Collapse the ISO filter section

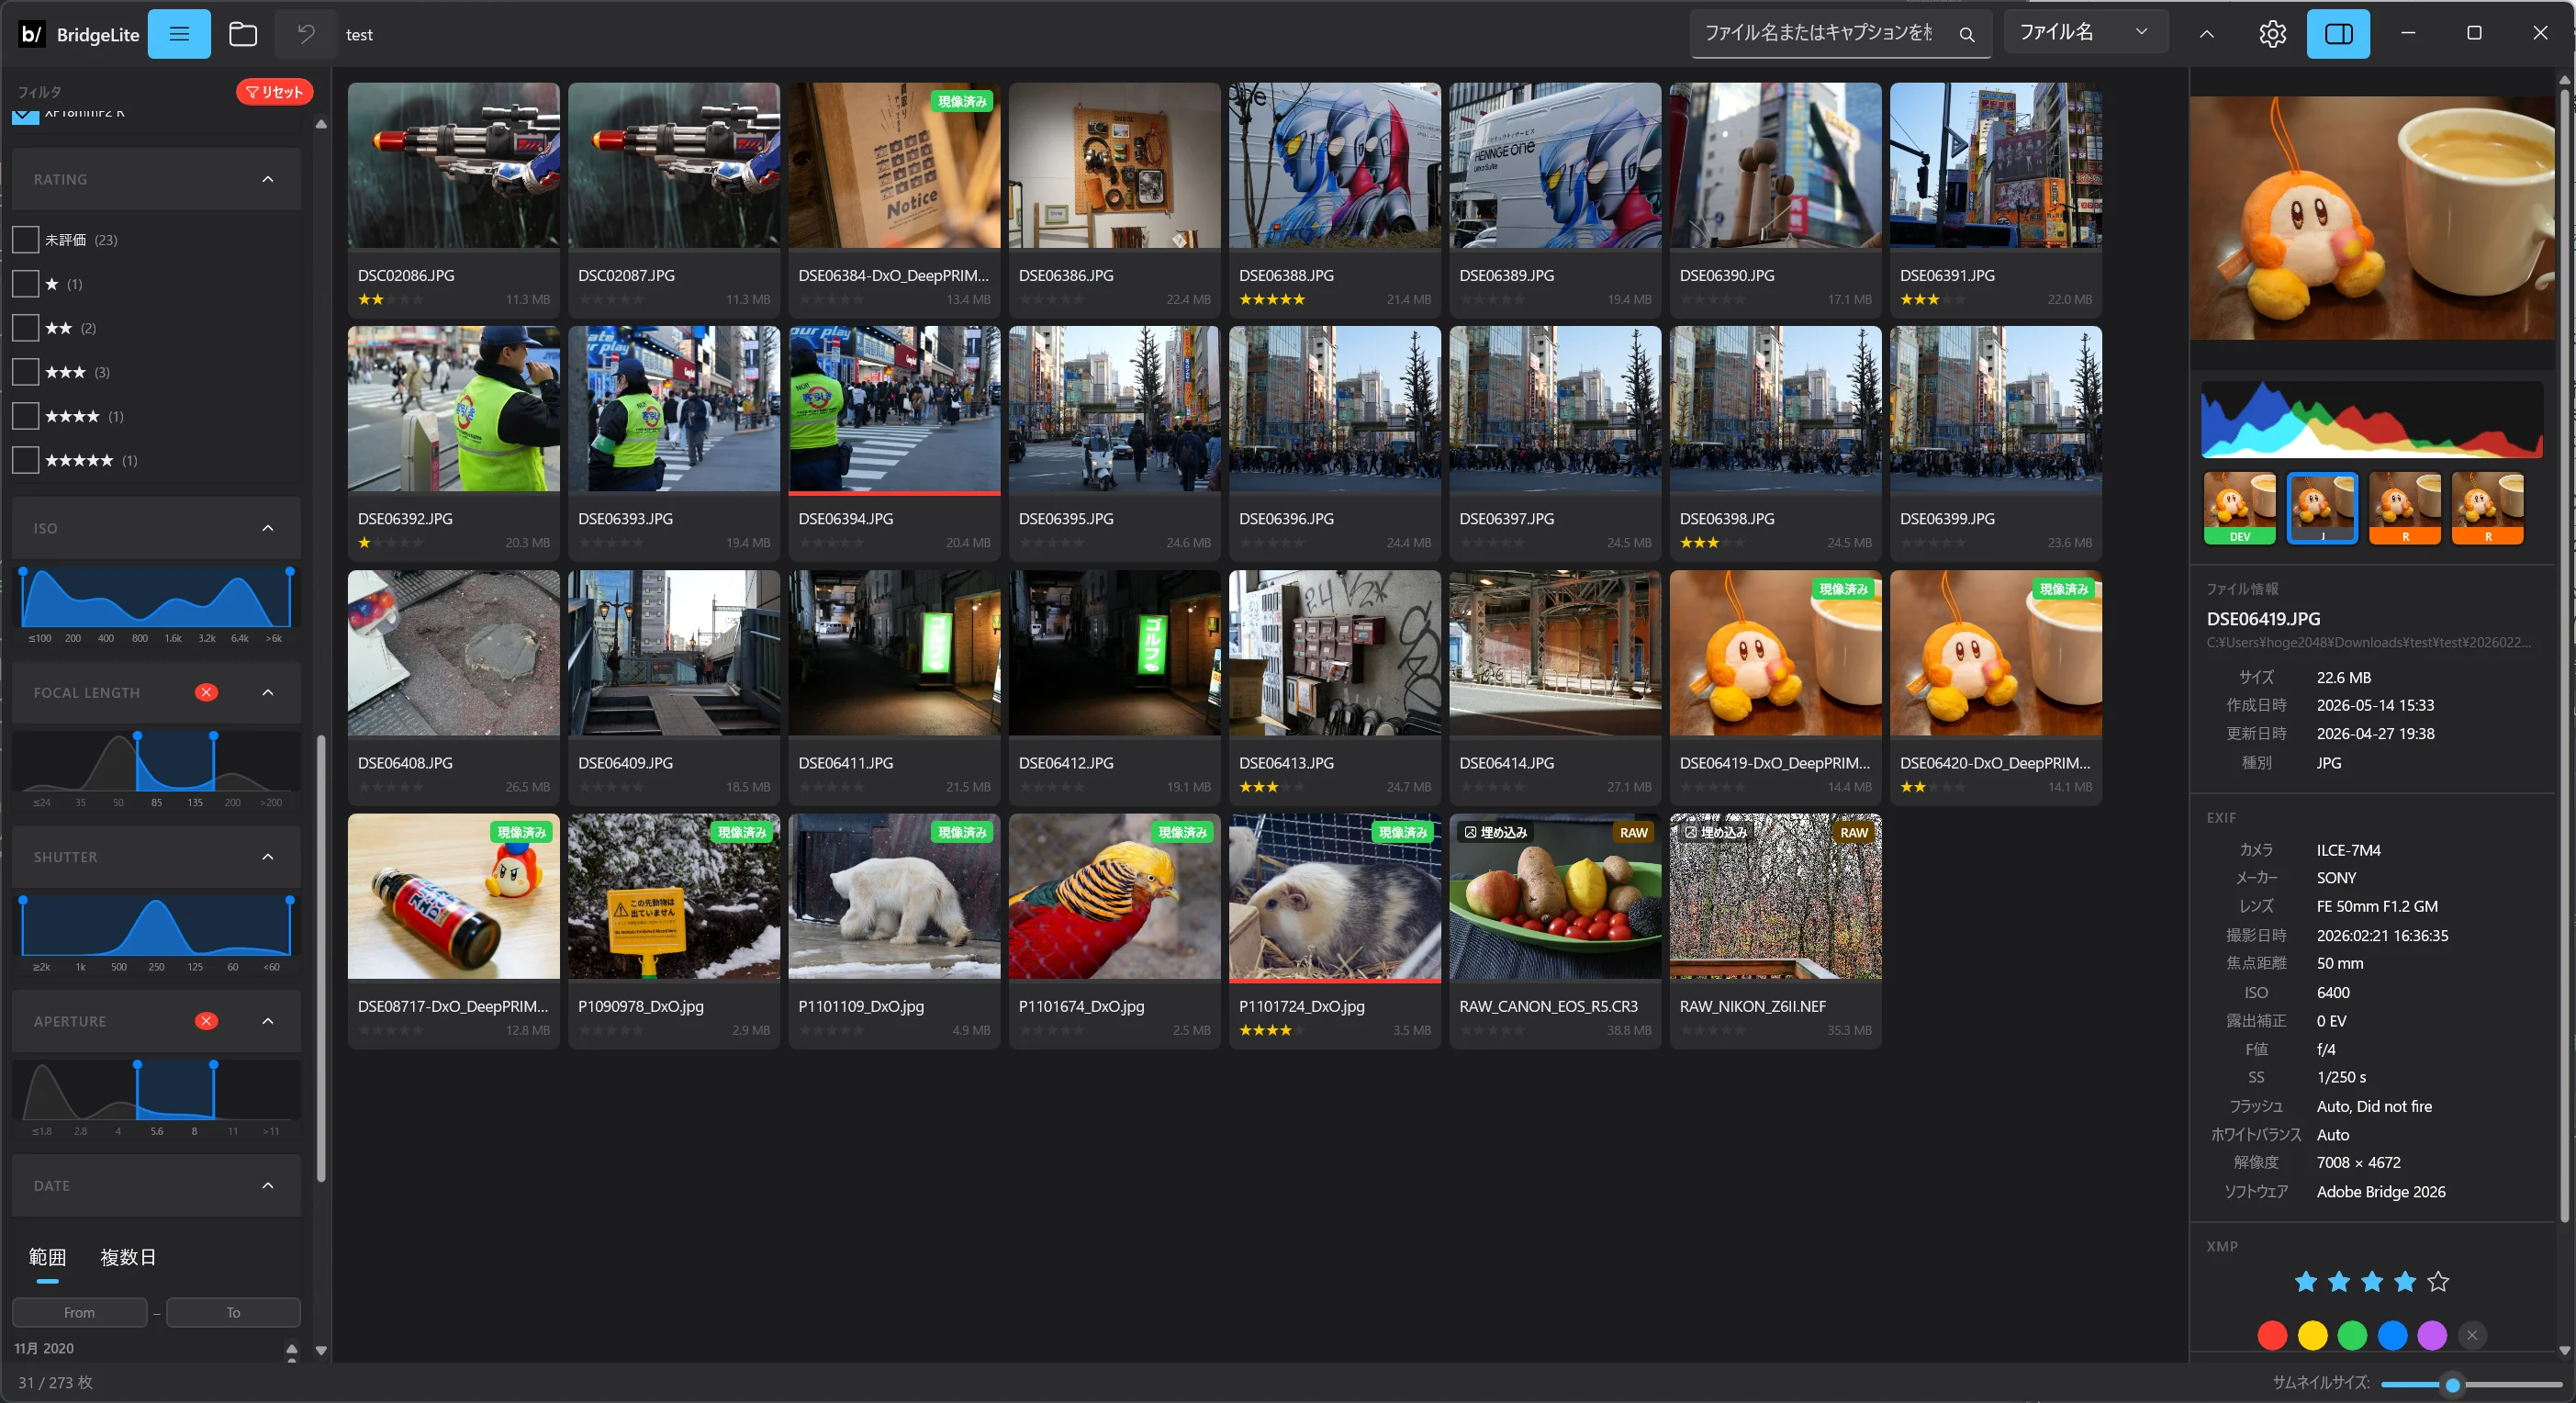point(267,528)
